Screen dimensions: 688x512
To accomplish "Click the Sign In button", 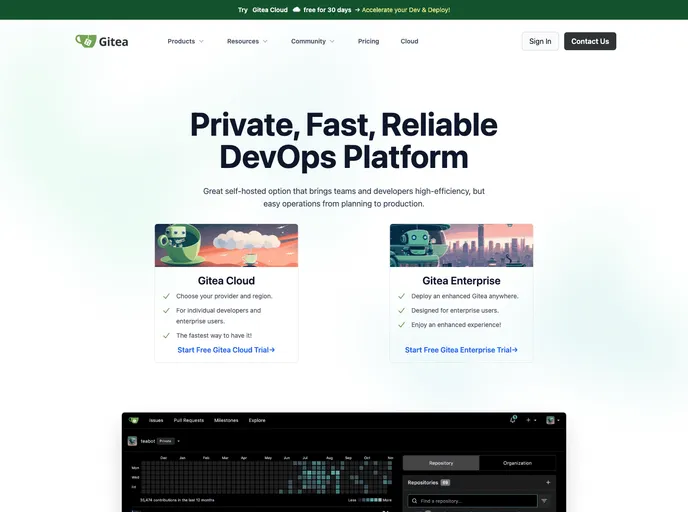I will [x=540, y=41].
